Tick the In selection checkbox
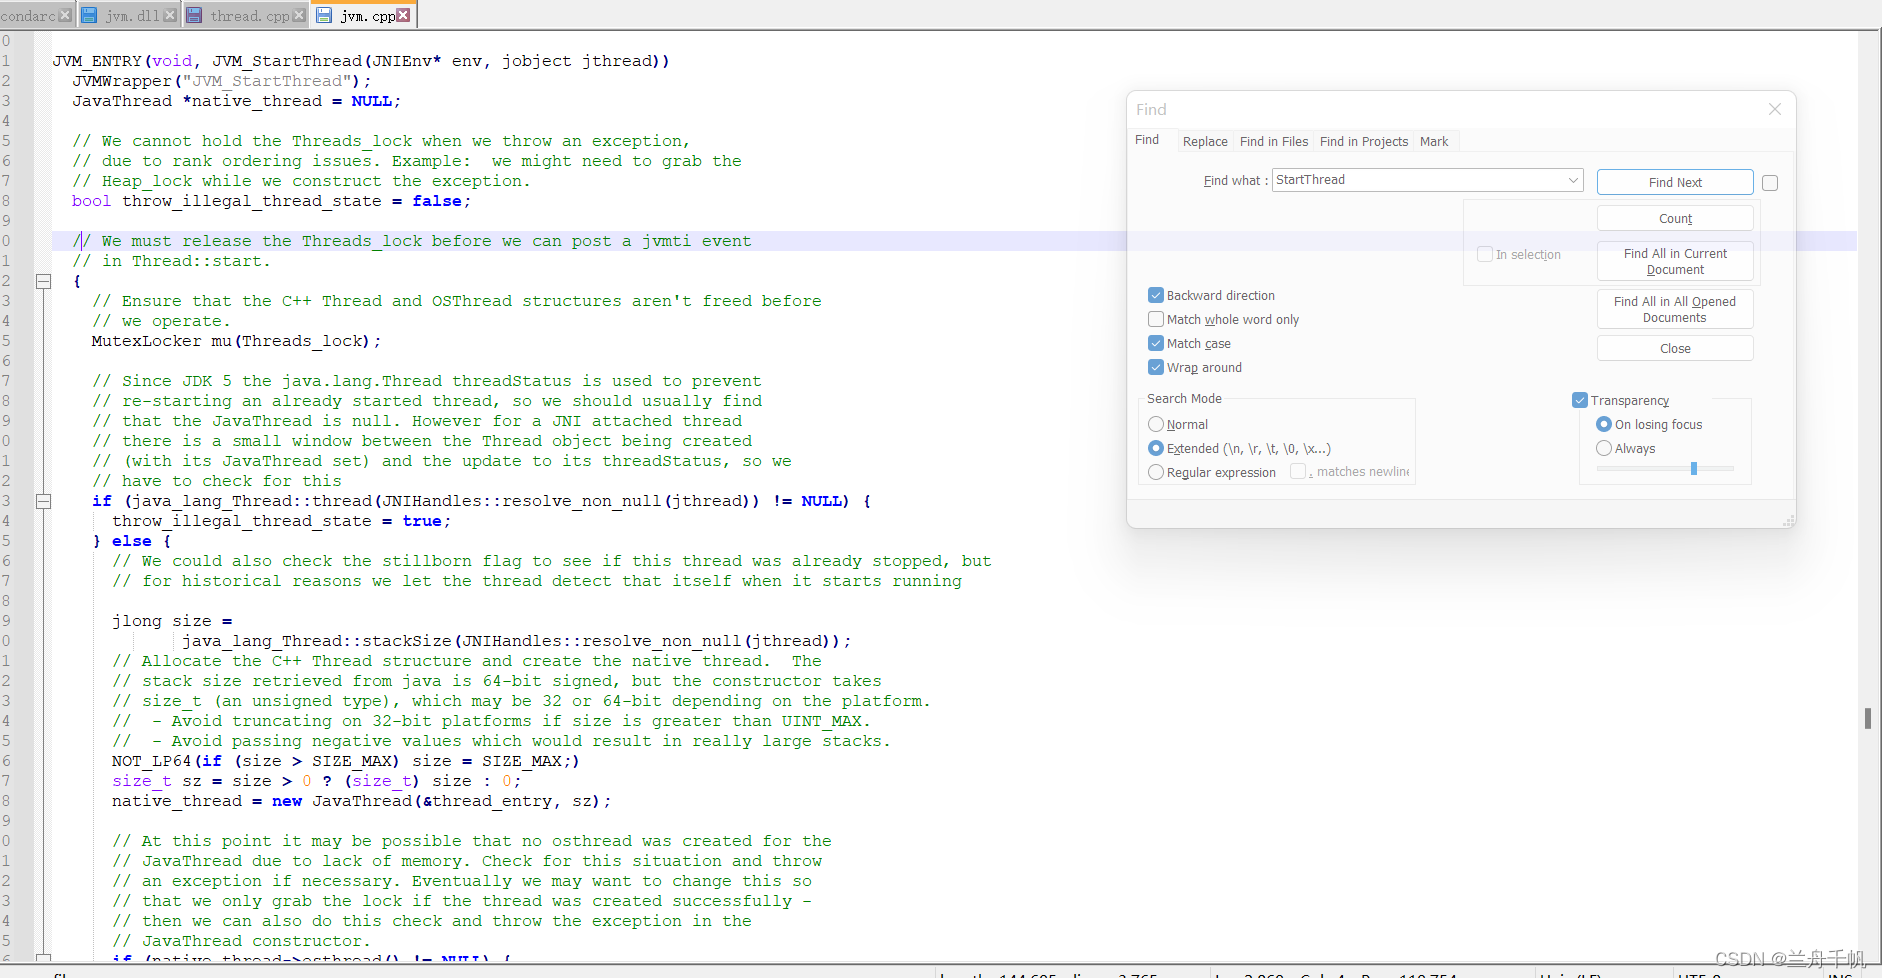 point(1485,254)
